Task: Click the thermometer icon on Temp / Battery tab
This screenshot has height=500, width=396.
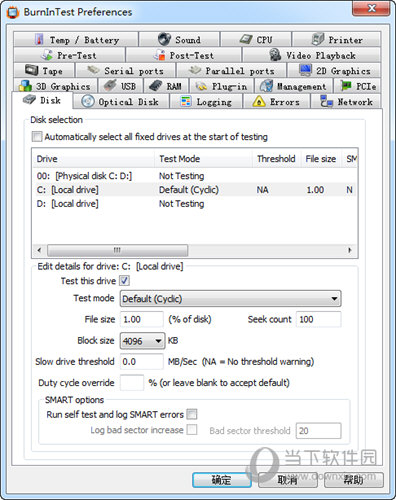Action: [39, 40]
